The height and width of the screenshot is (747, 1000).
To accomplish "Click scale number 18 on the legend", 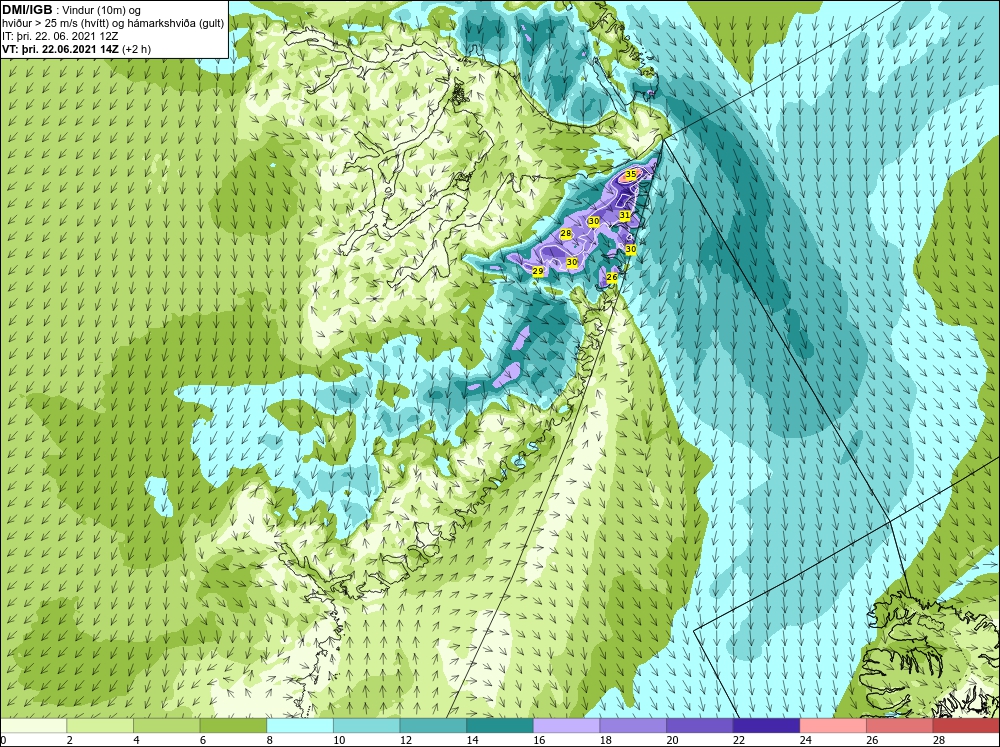I will pos(605,740).
